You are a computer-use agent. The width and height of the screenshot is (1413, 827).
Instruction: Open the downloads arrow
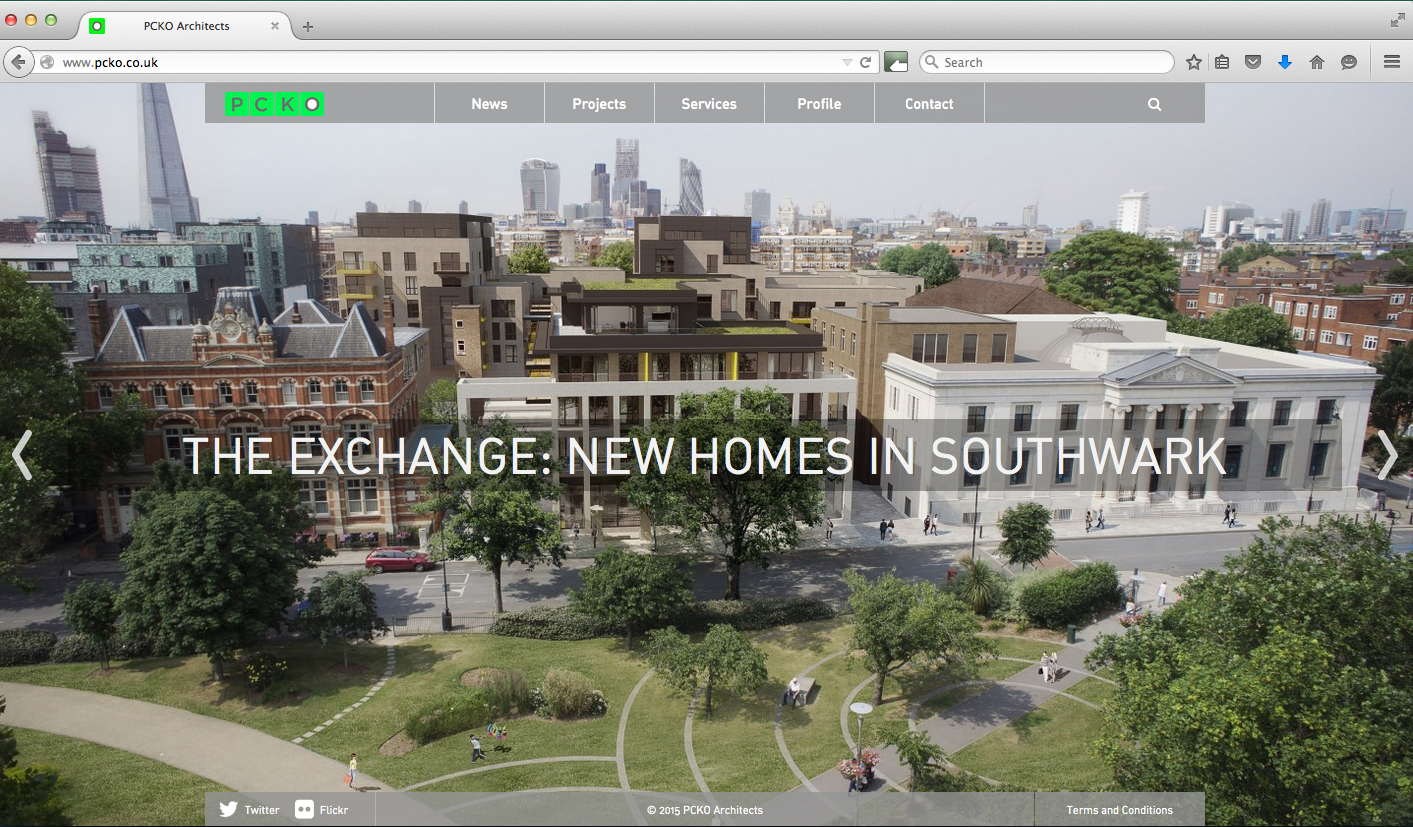click(x=1285, y=62)
